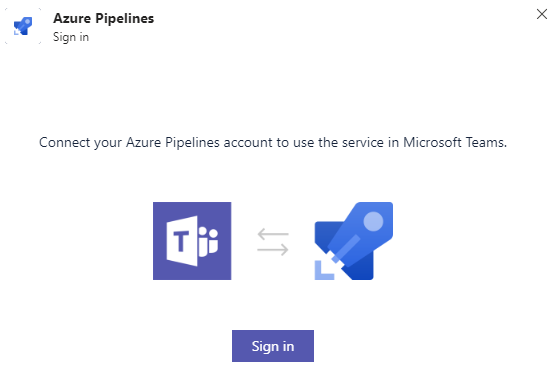This screenshot has height=381, width=557.
Task: Click the bold Azure Pipelines title text
Action: click(103, 18)
